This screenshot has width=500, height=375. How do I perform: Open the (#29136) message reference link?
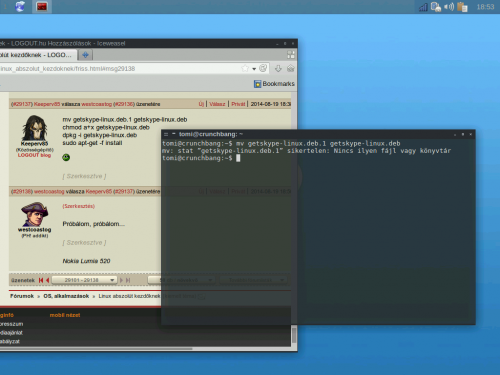[x=124, y=104]
